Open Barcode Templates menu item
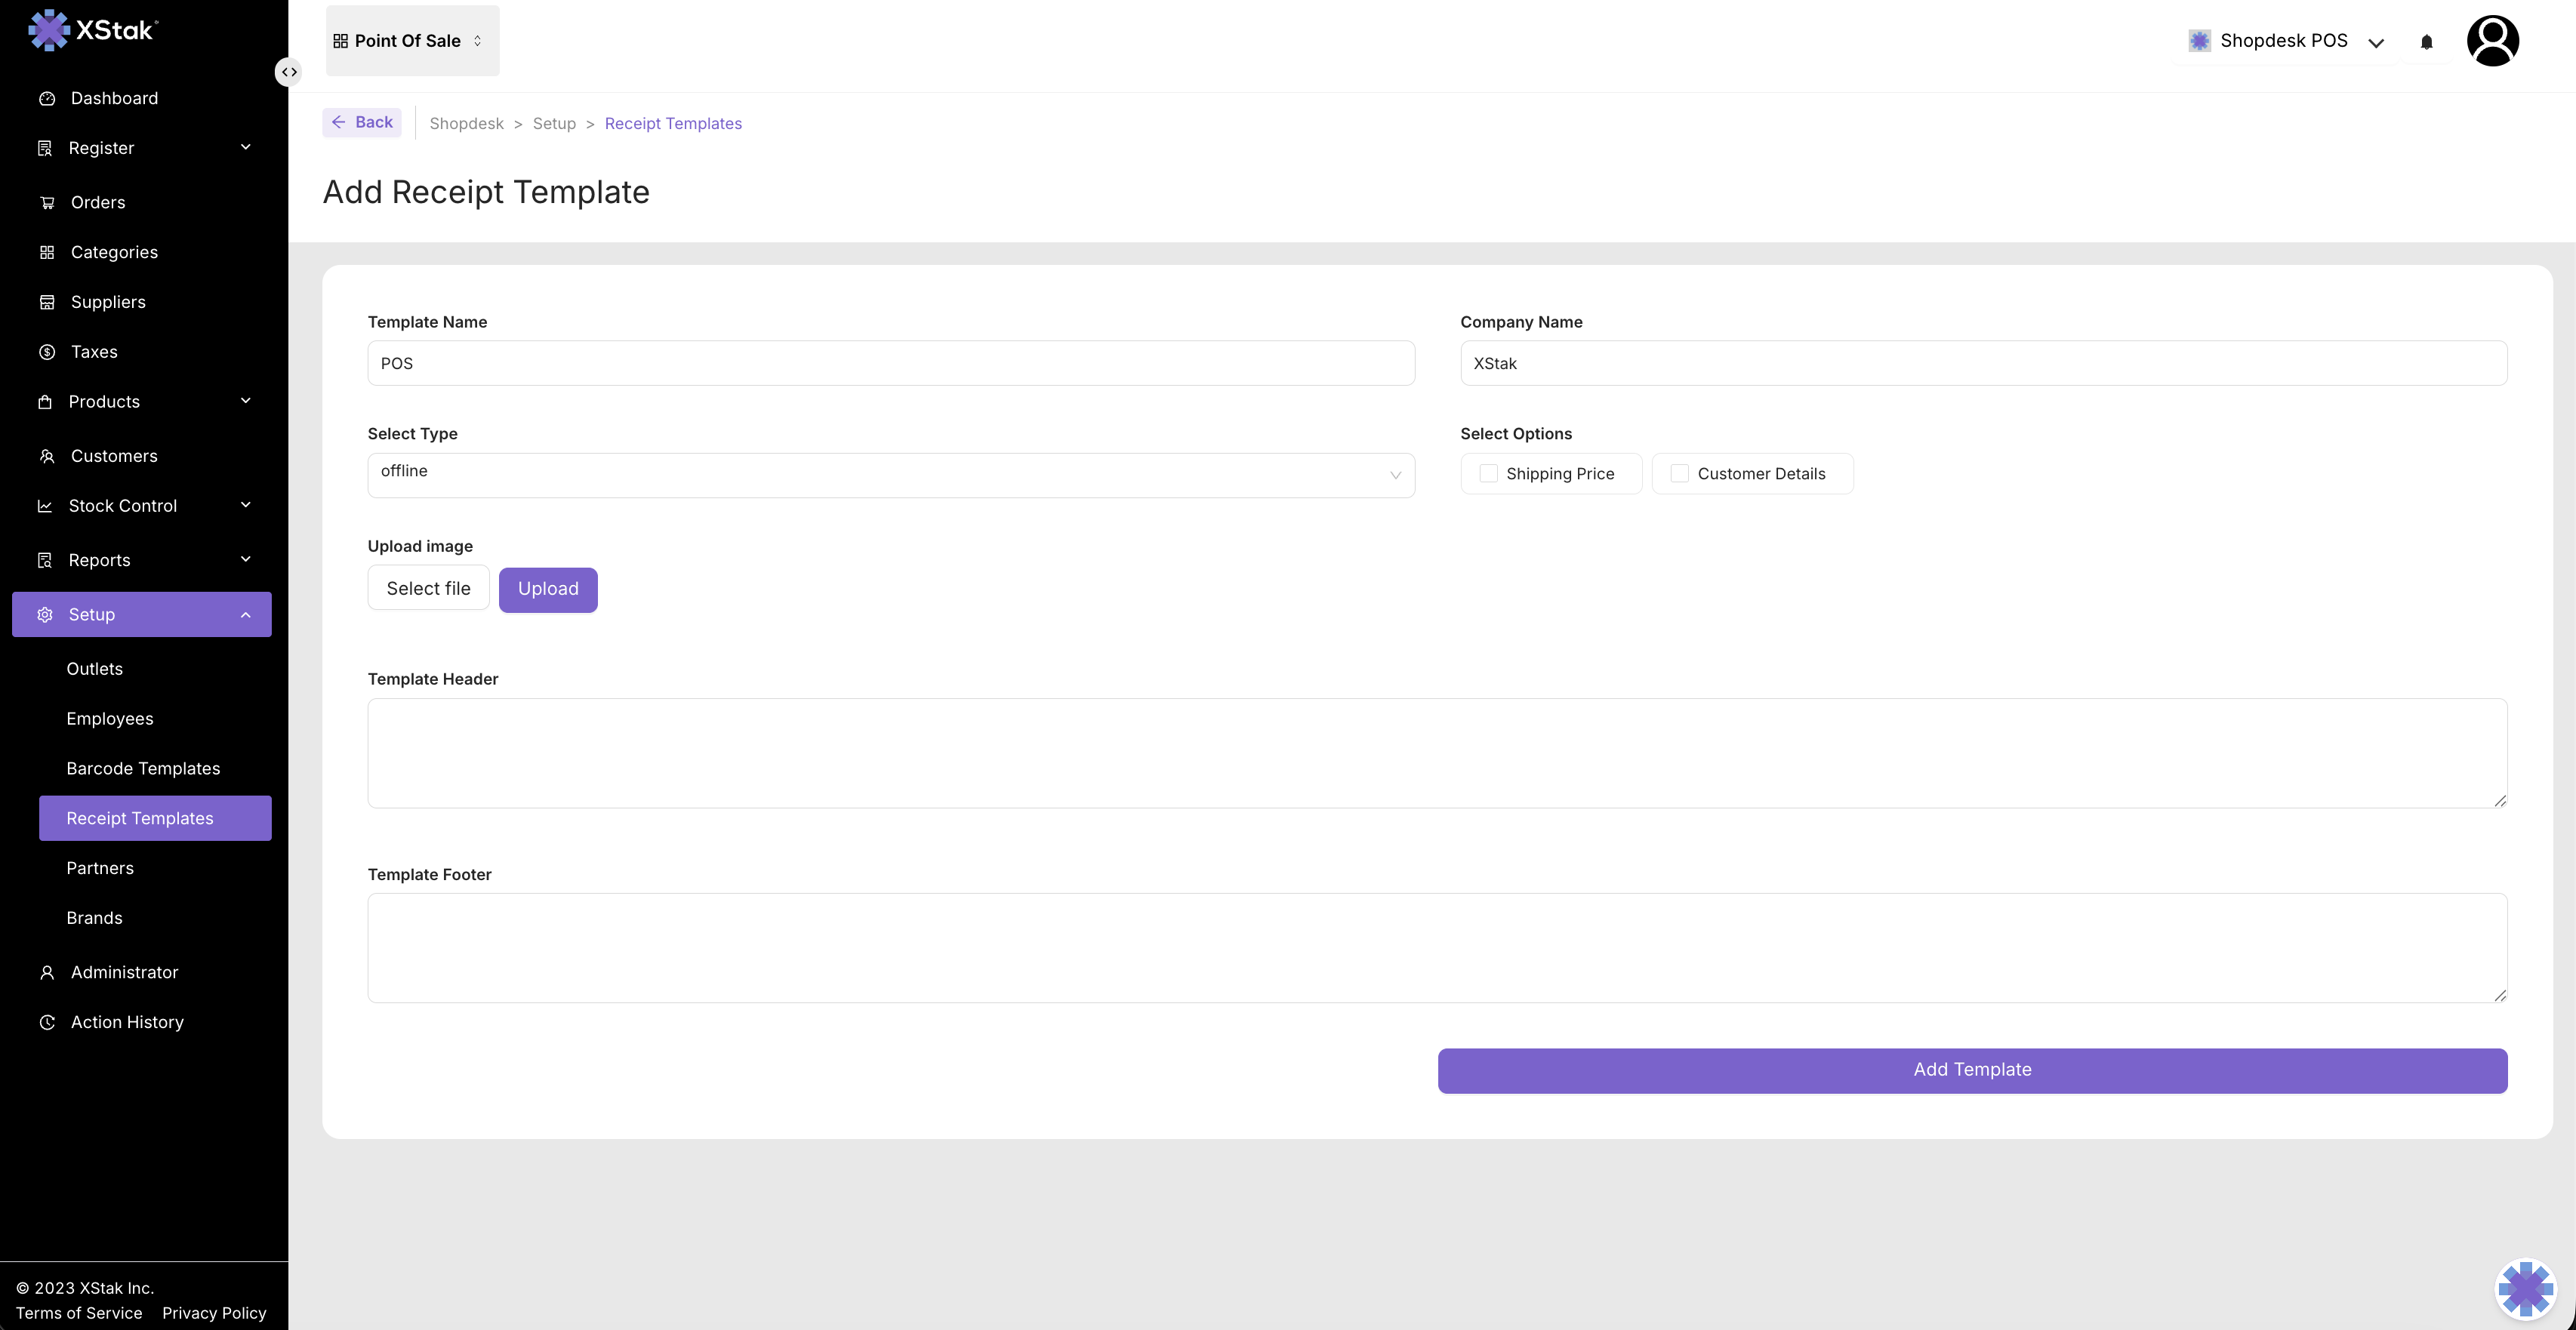 pos(143,769)
